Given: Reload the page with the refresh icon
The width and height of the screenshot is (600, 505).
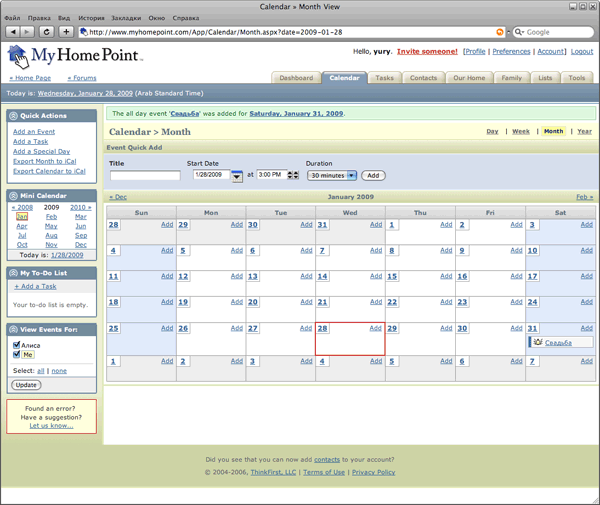Looking at the screenshot, I should click(46, 32).
